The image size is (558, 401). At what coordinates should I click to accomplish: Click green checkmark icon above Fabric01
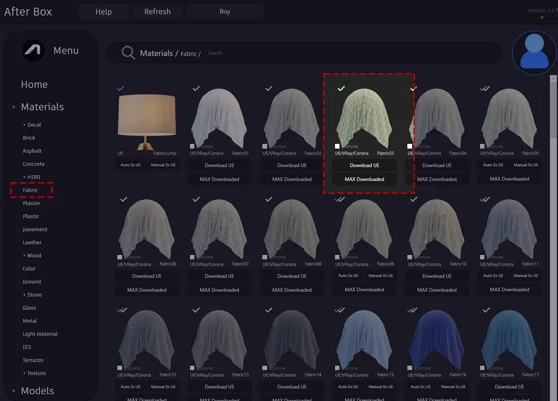coord(196,88)
